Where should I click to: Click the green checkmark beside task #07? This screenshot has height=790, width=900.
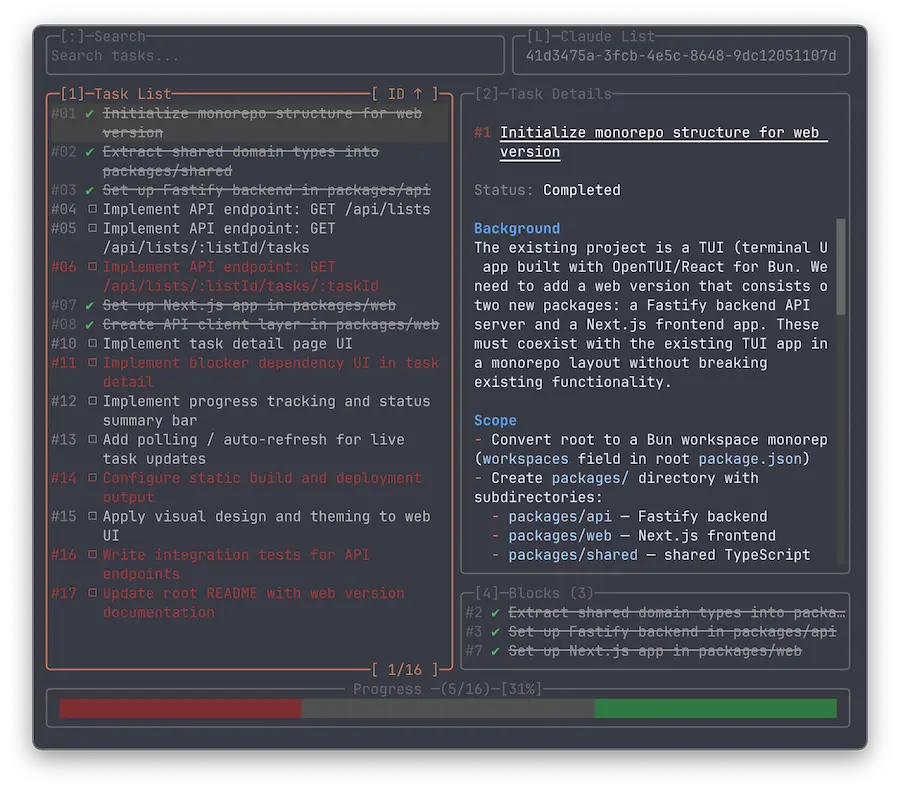(x=91, y=305)
